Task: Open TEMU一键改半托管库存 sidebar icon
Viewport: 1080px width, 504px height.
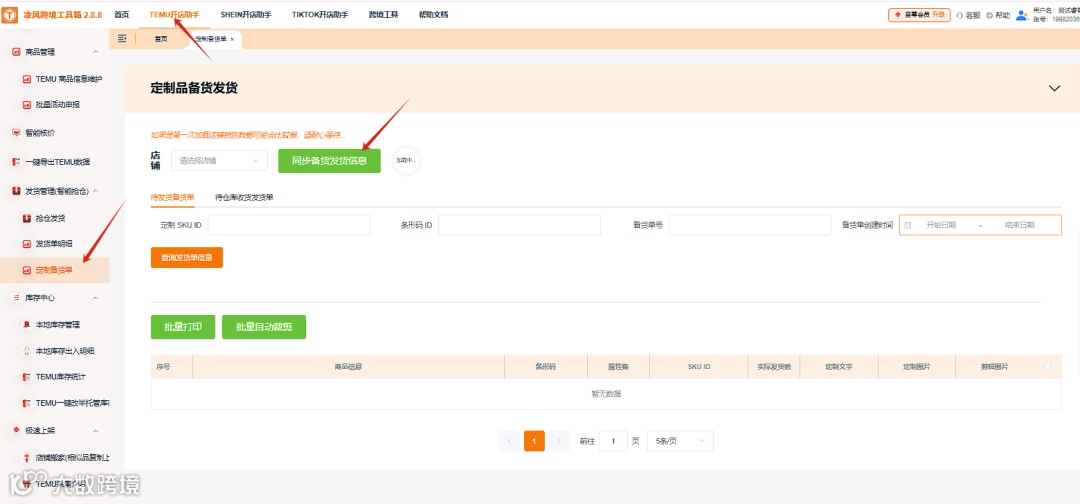Action: tap(27, 403)
